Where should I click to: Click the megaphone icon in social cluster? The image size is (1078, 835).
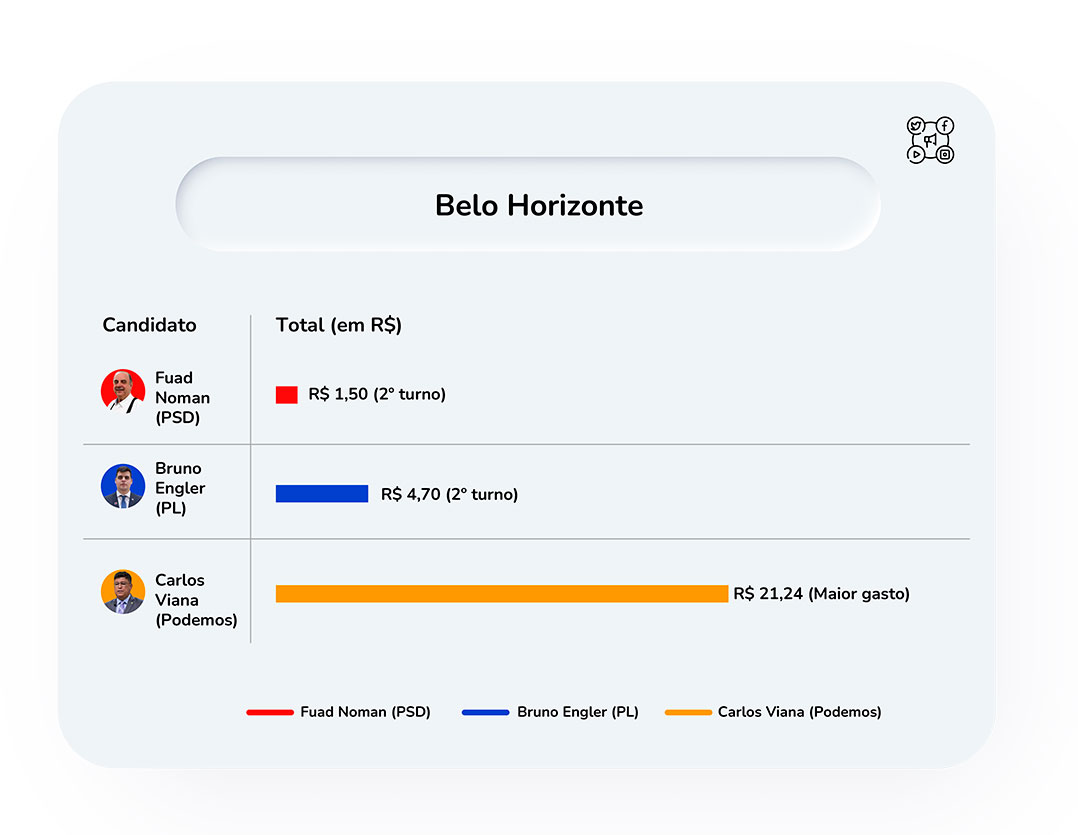[930, 140]
